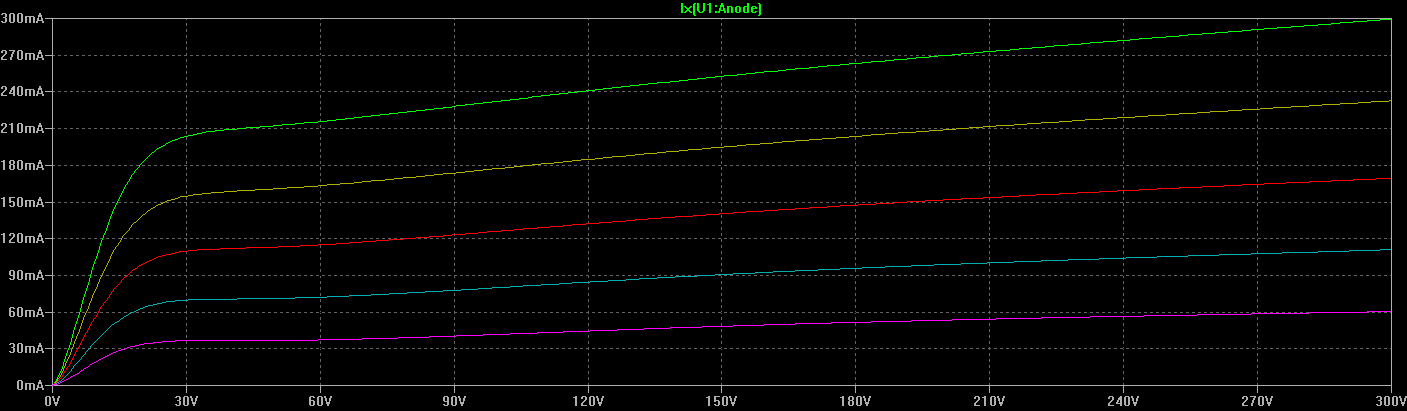Click the 270V horizontal axis label
The width and height of the screenshot is (1407, 411).
tap(1258, 401)
